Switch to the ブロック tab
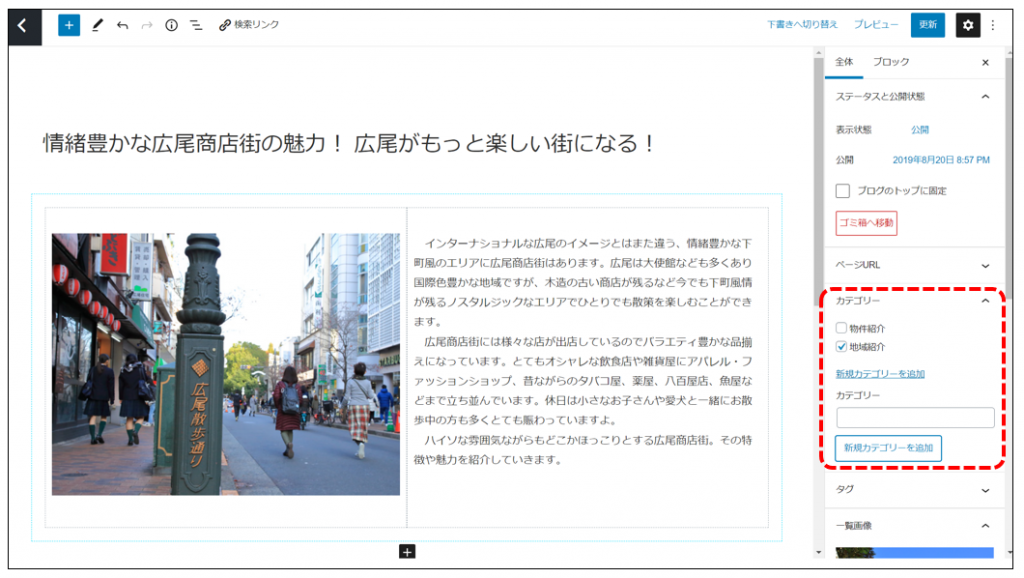This screenshot has height=578, width=1024. click(x=891, y=62)
